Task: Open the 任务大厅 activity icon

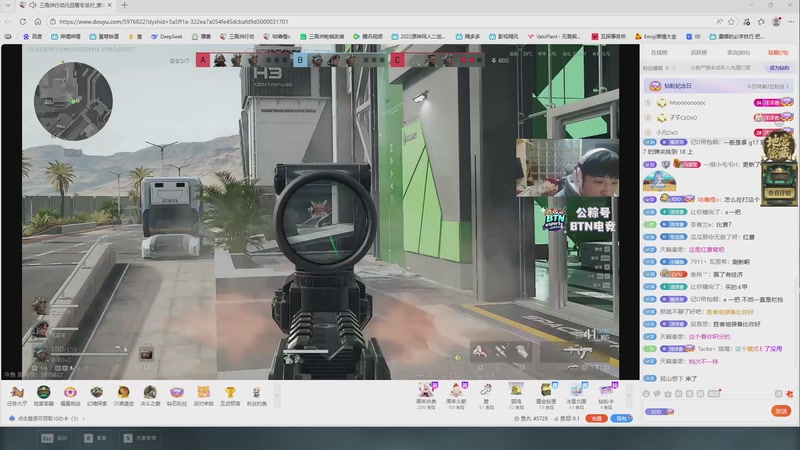Action: click(x=17, y=396)
